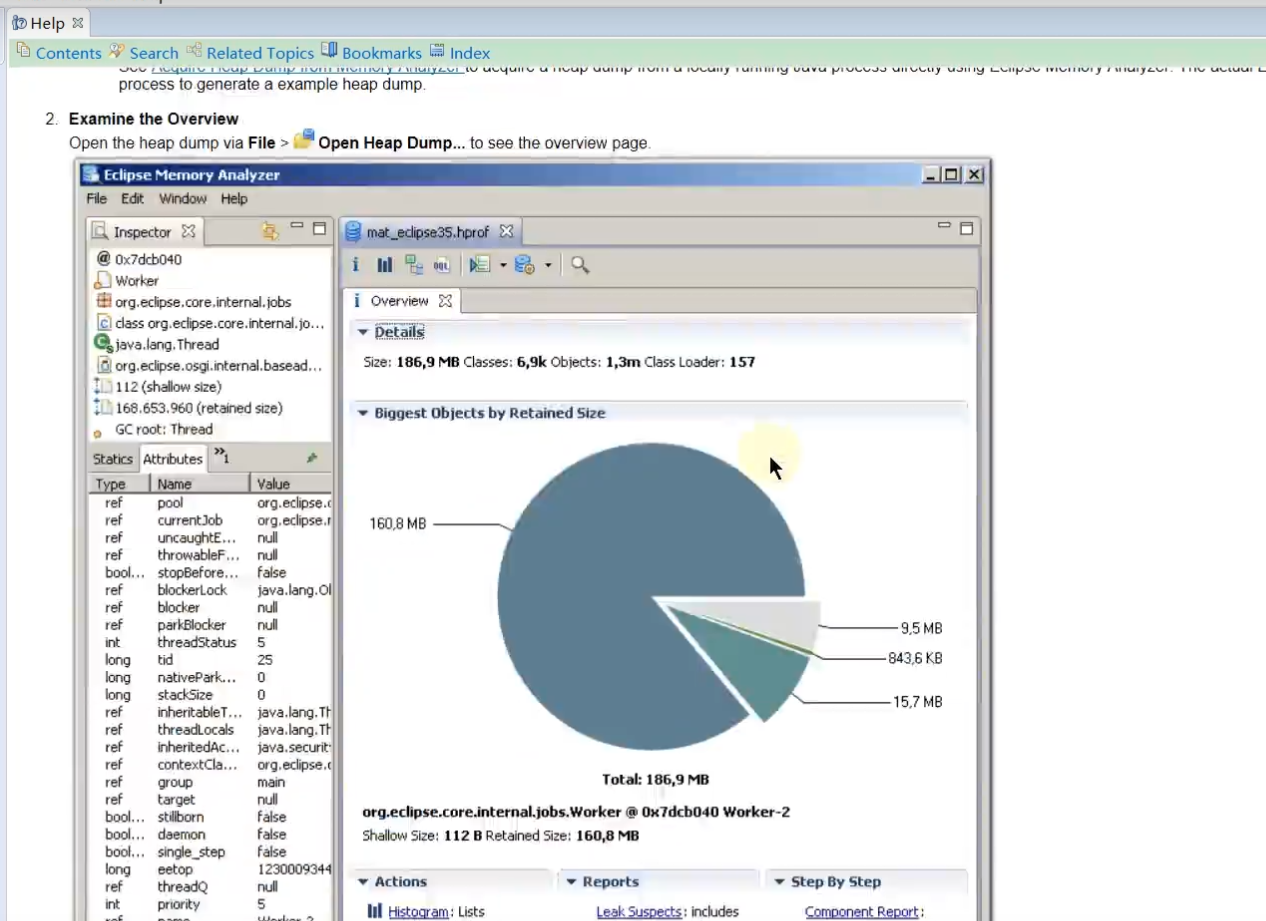Open the Histogram toolbar icon
The width and height of the screenshot is (1266, 921).
click(385, 265)
